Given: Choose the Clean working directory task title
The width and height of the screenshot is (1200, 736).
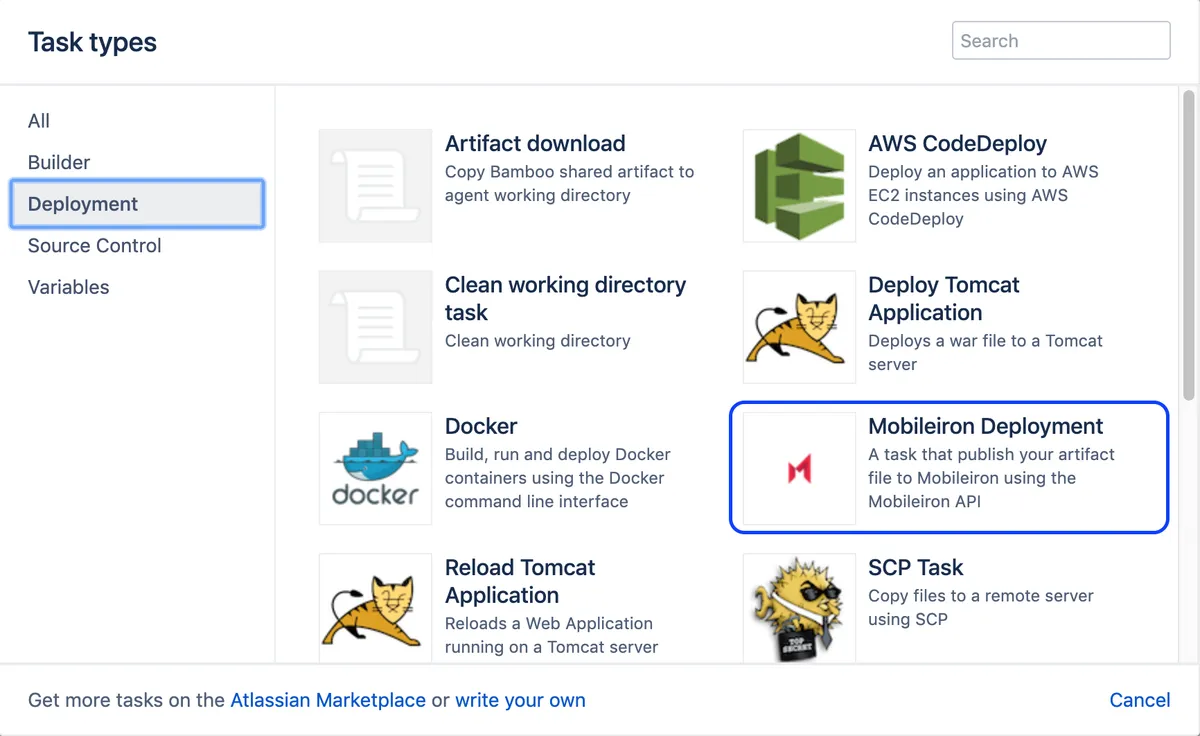Looking at the screenshot, I should (x=565, y=298).
